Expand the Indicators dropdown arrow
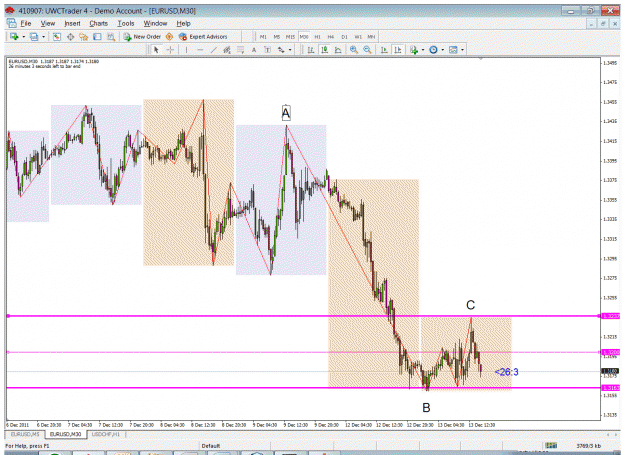Viewport: 625px width, 455px height. (x=423, y=50)
